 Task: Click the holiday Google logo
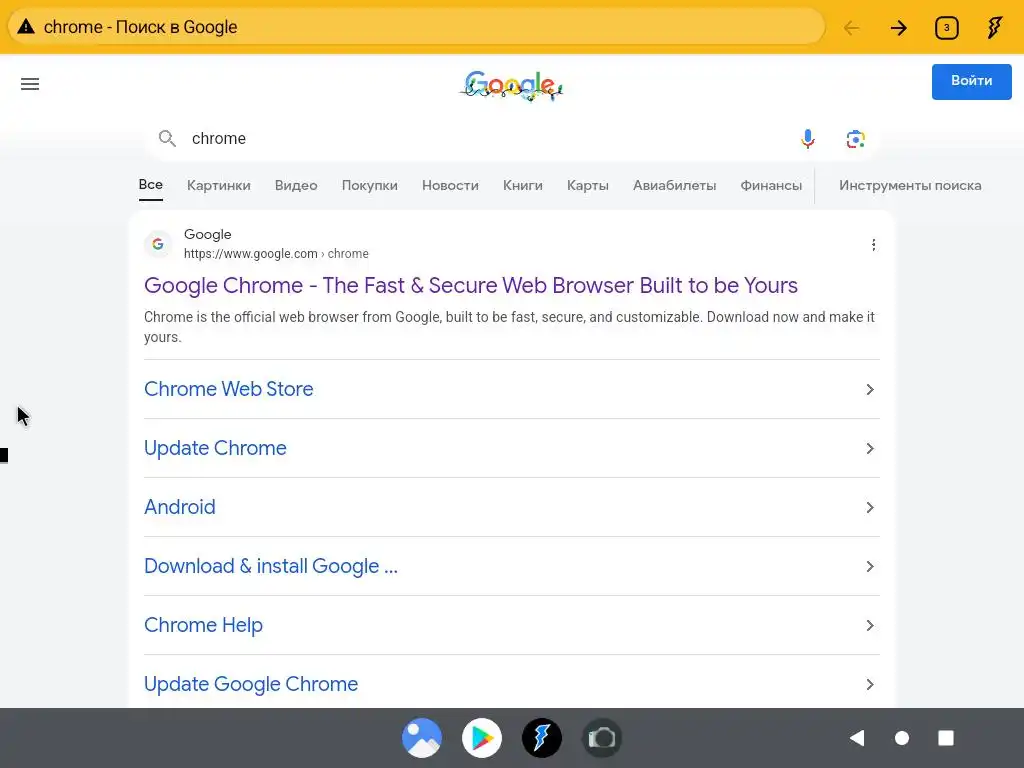tap(511, 86)
